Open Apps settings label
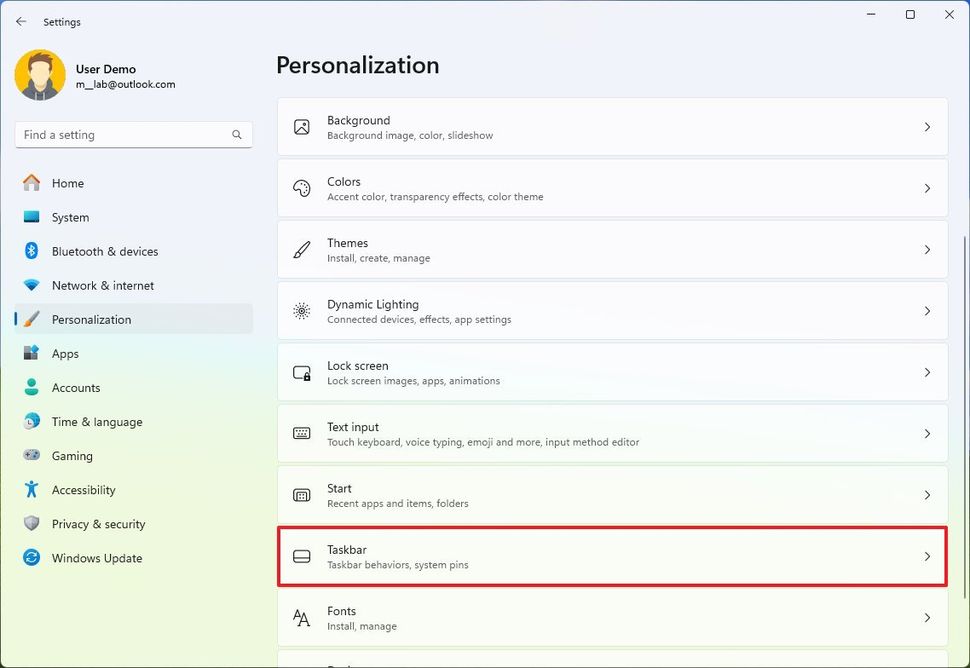Viewport: 970px width, 668px height. tap(65, 354)
